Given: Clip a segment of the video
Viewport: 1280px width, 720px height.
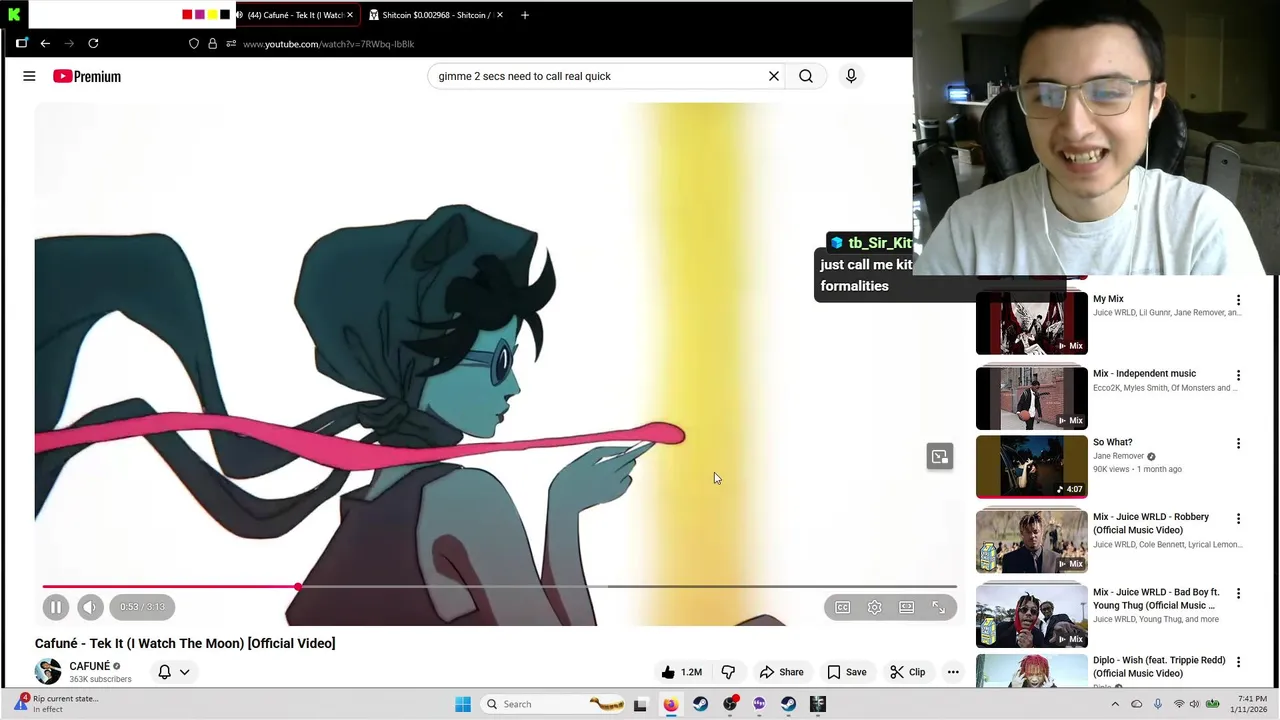Looking at the screenshot, I should click(907, 672).
